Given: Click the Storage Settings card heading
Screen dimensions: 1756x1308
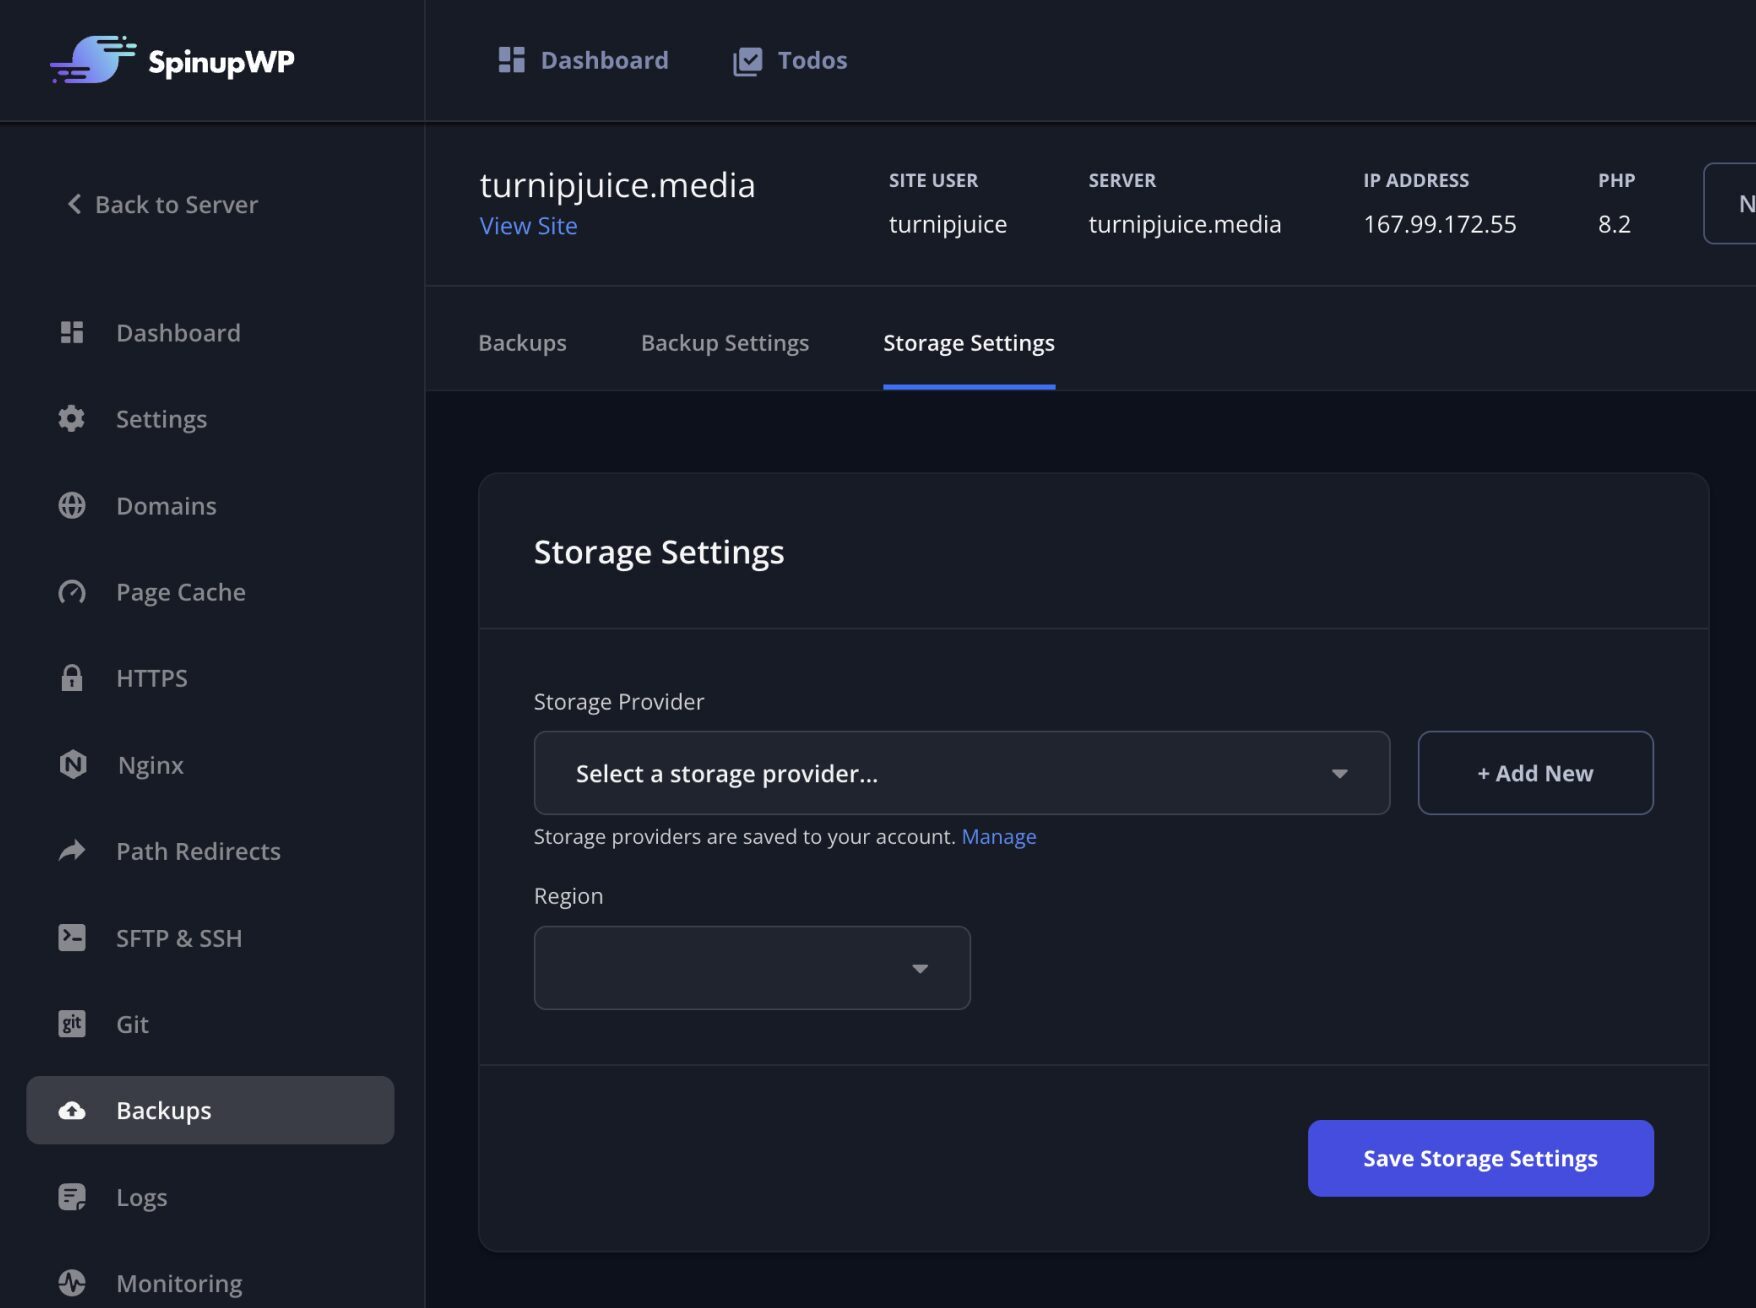Looking at the screenshot, I should 659,552.
